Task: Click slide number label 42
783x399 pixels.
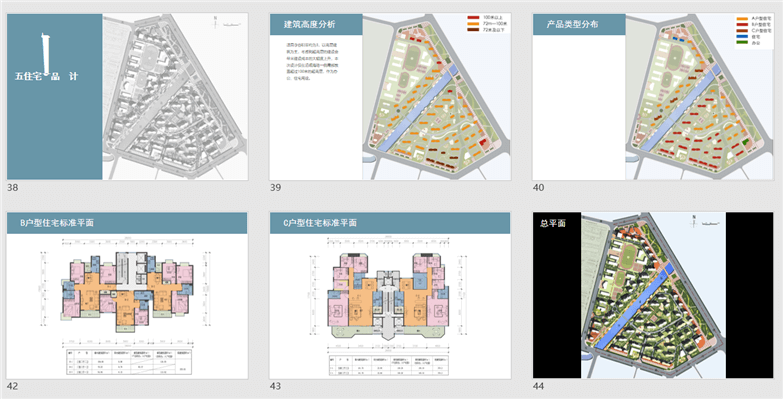Action: point(12,386)
